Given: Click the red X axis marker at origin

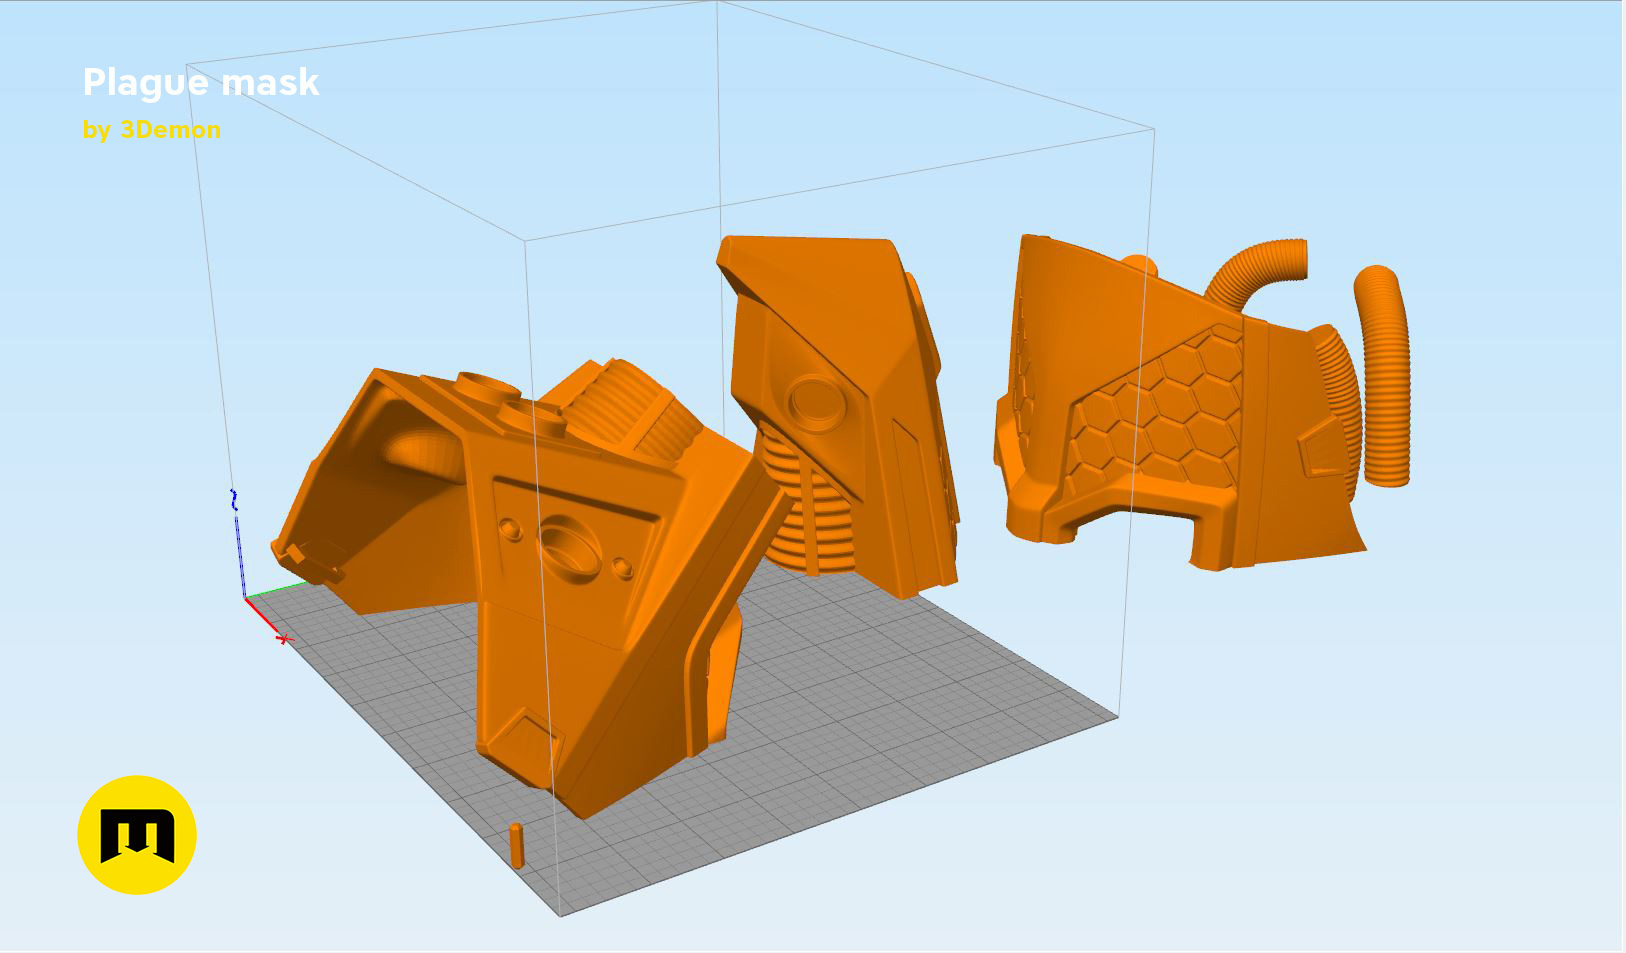Looking at the screenshot, I should [285, 638].
